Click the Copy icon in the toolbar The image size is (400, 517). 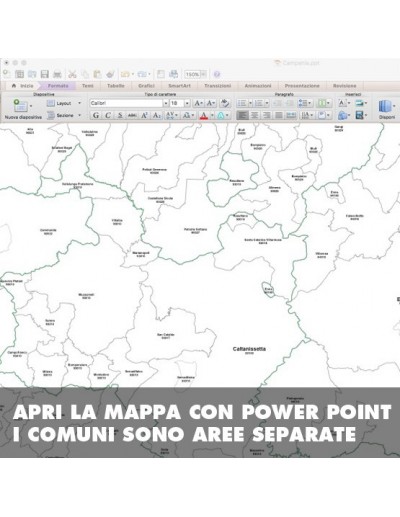[85, 74]
